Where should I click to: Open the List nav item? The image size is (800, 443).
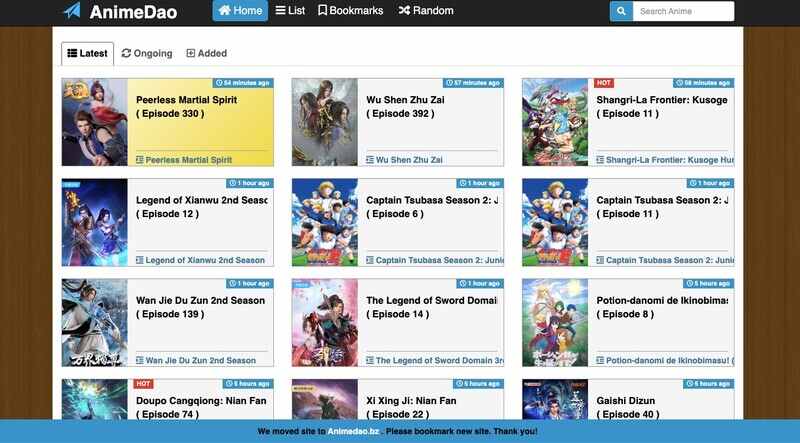(x=290, y=11)
